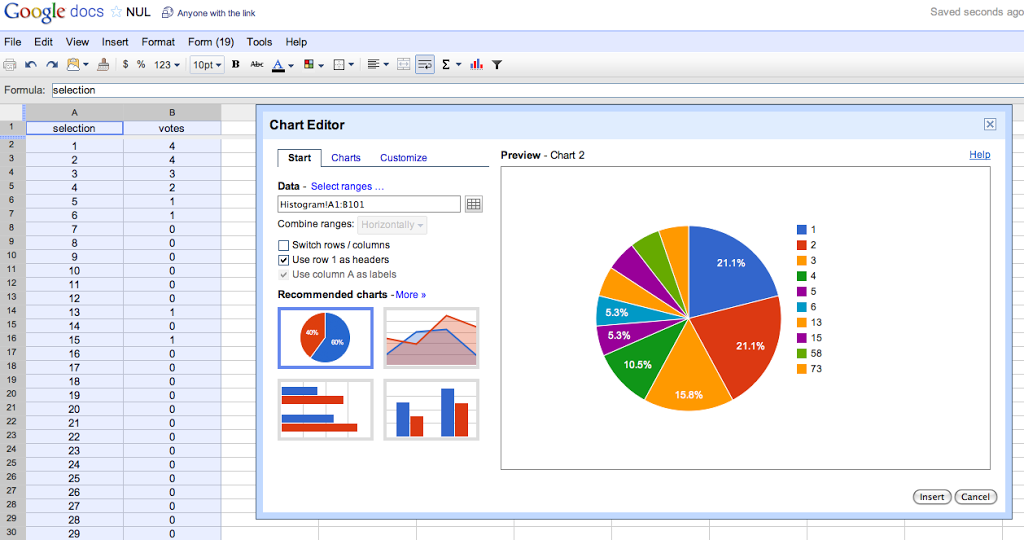Toggle wrap text icon
The height and width of the screenshot is (540, 1024).
click(424, 64)
